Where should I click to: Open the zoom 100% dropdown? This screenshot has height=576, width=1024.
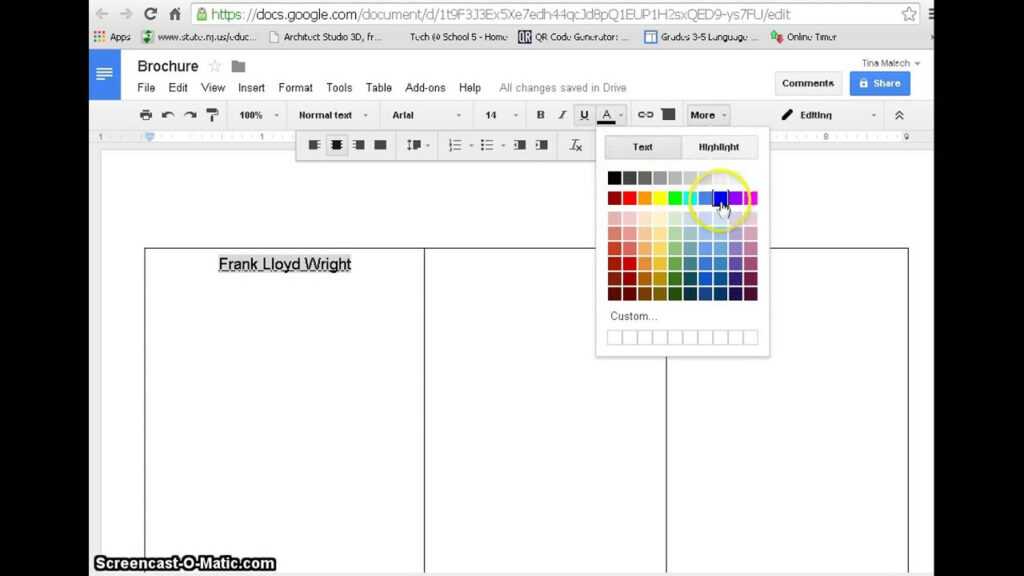coord(257,115)
